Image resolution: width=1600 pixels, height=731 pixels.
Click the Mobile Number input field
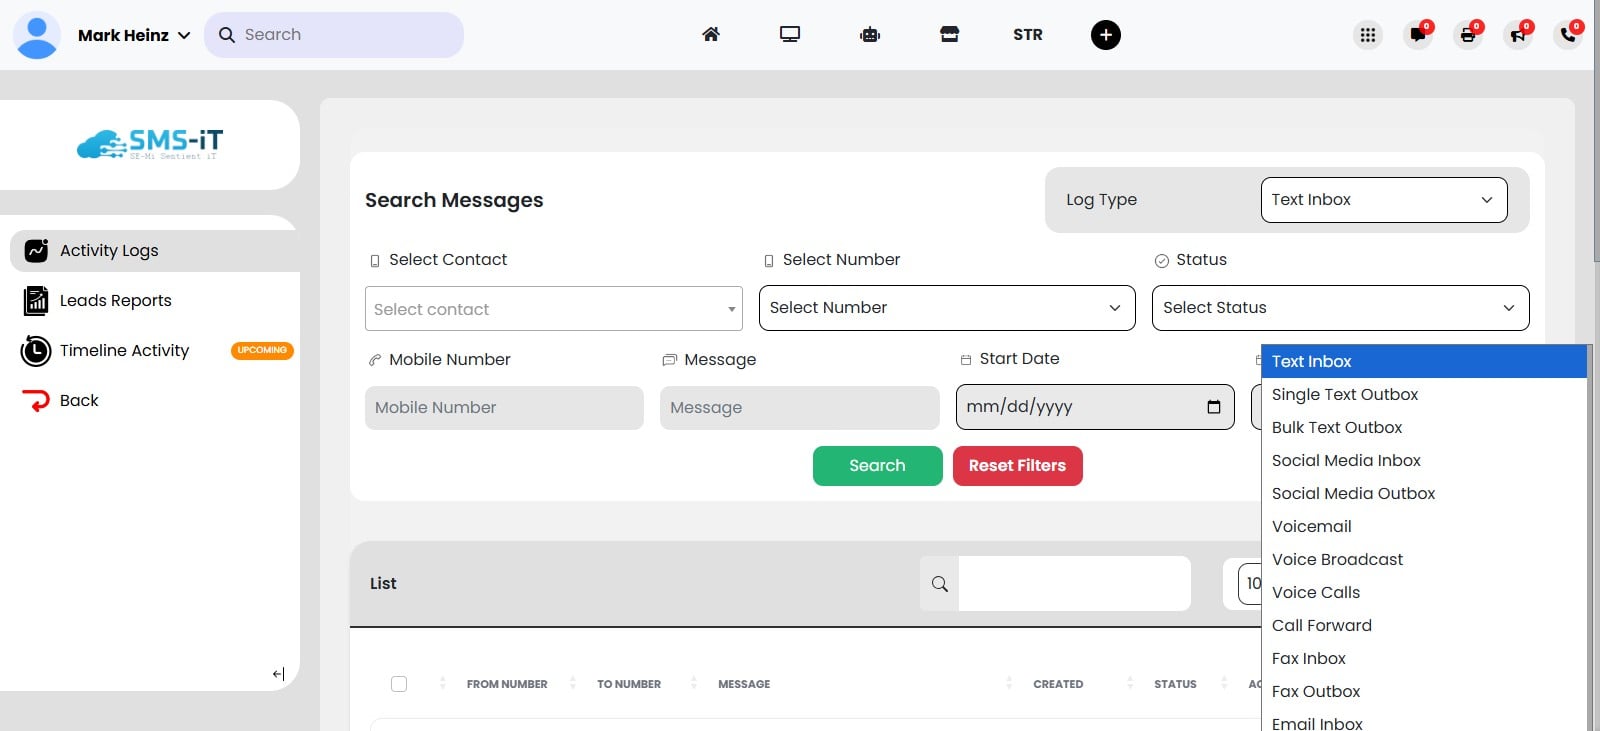click(x=504, y=408)
